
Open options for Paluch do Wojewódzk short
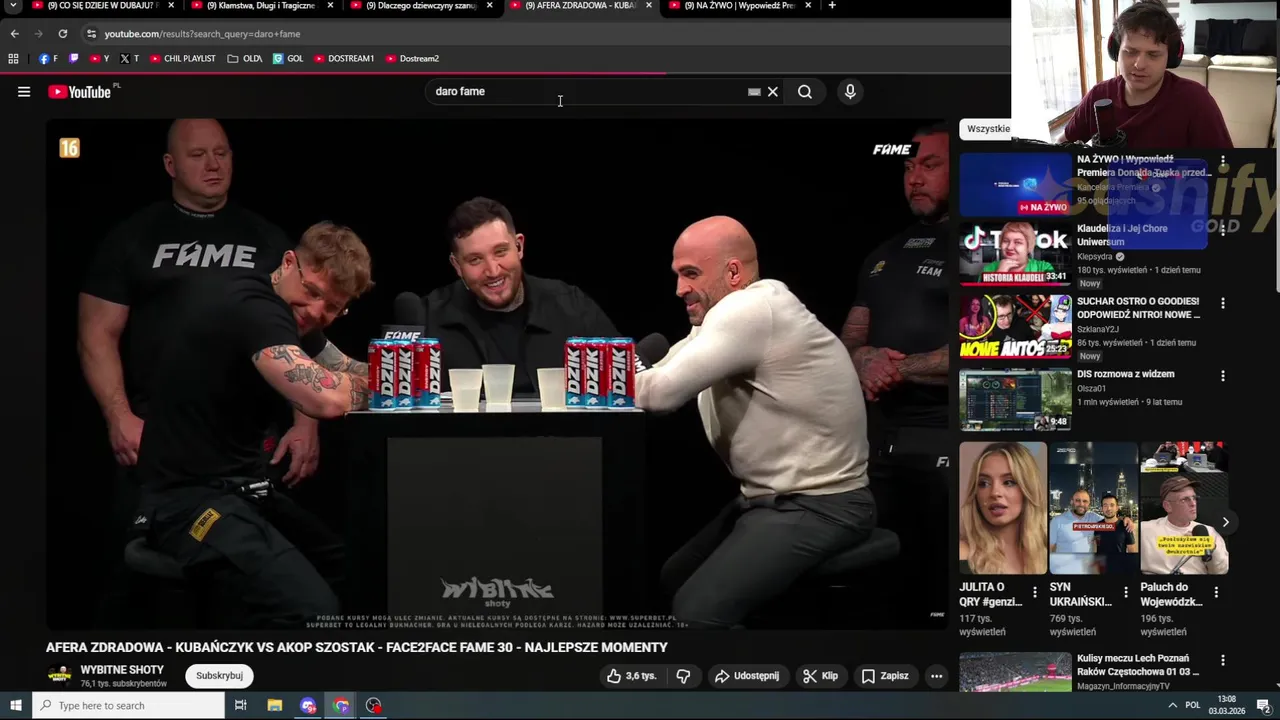[1216, 593]
